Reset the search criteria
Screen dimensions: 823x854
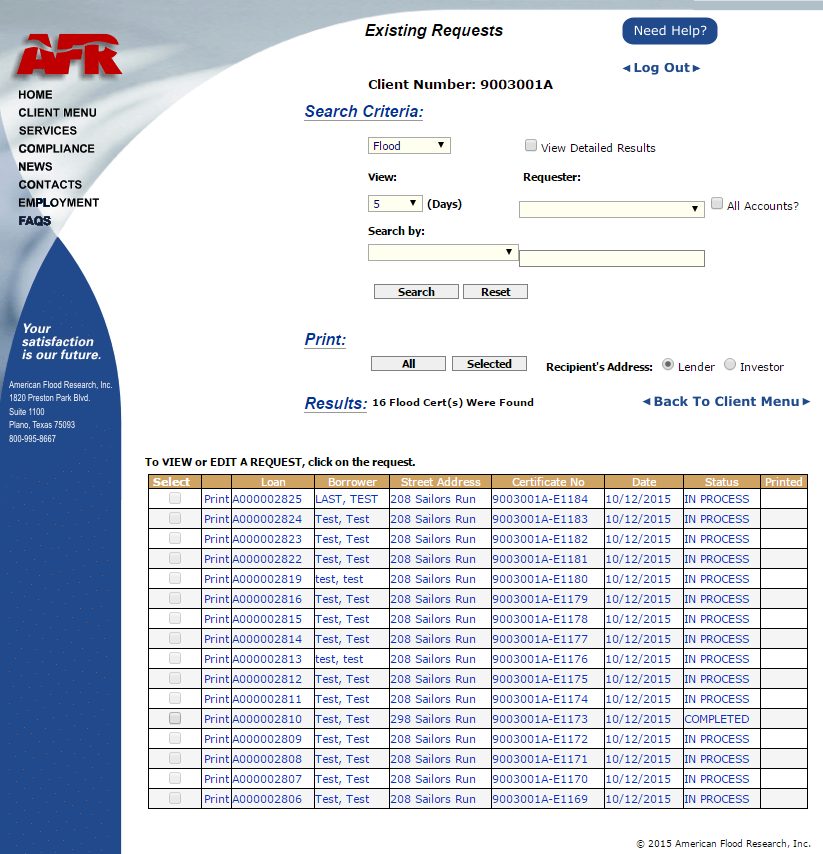(x=495, y=291)
